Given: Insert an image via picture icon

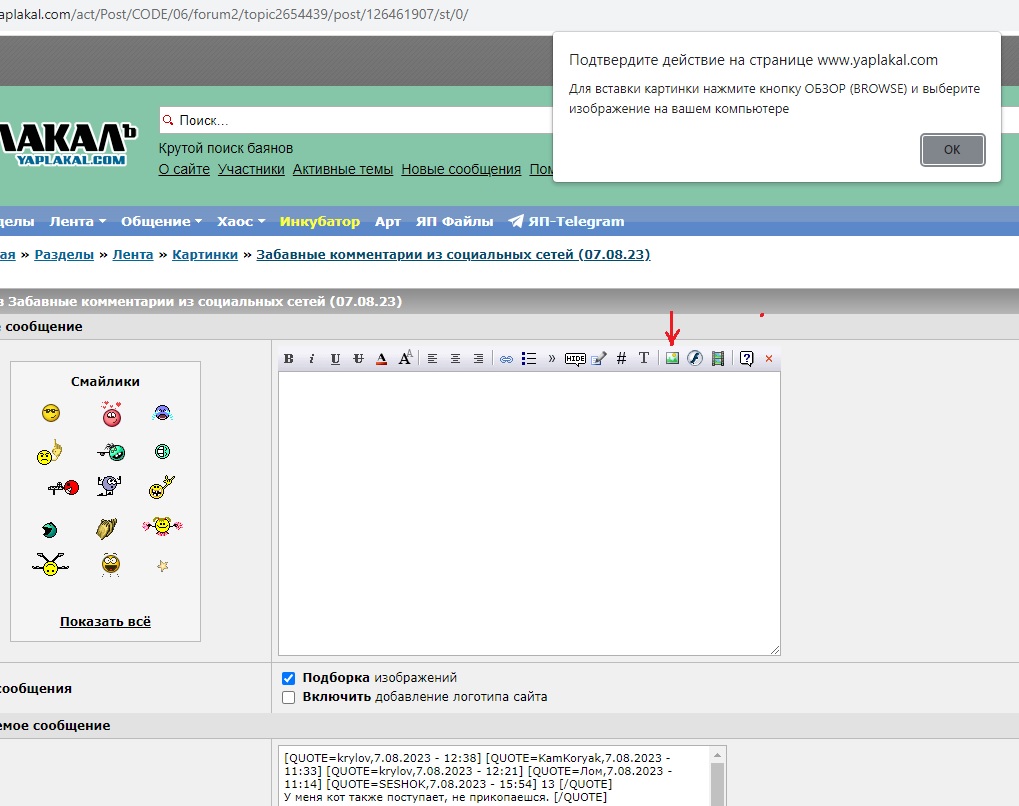Looking at the screenshot, I should [x=672, y=358].
